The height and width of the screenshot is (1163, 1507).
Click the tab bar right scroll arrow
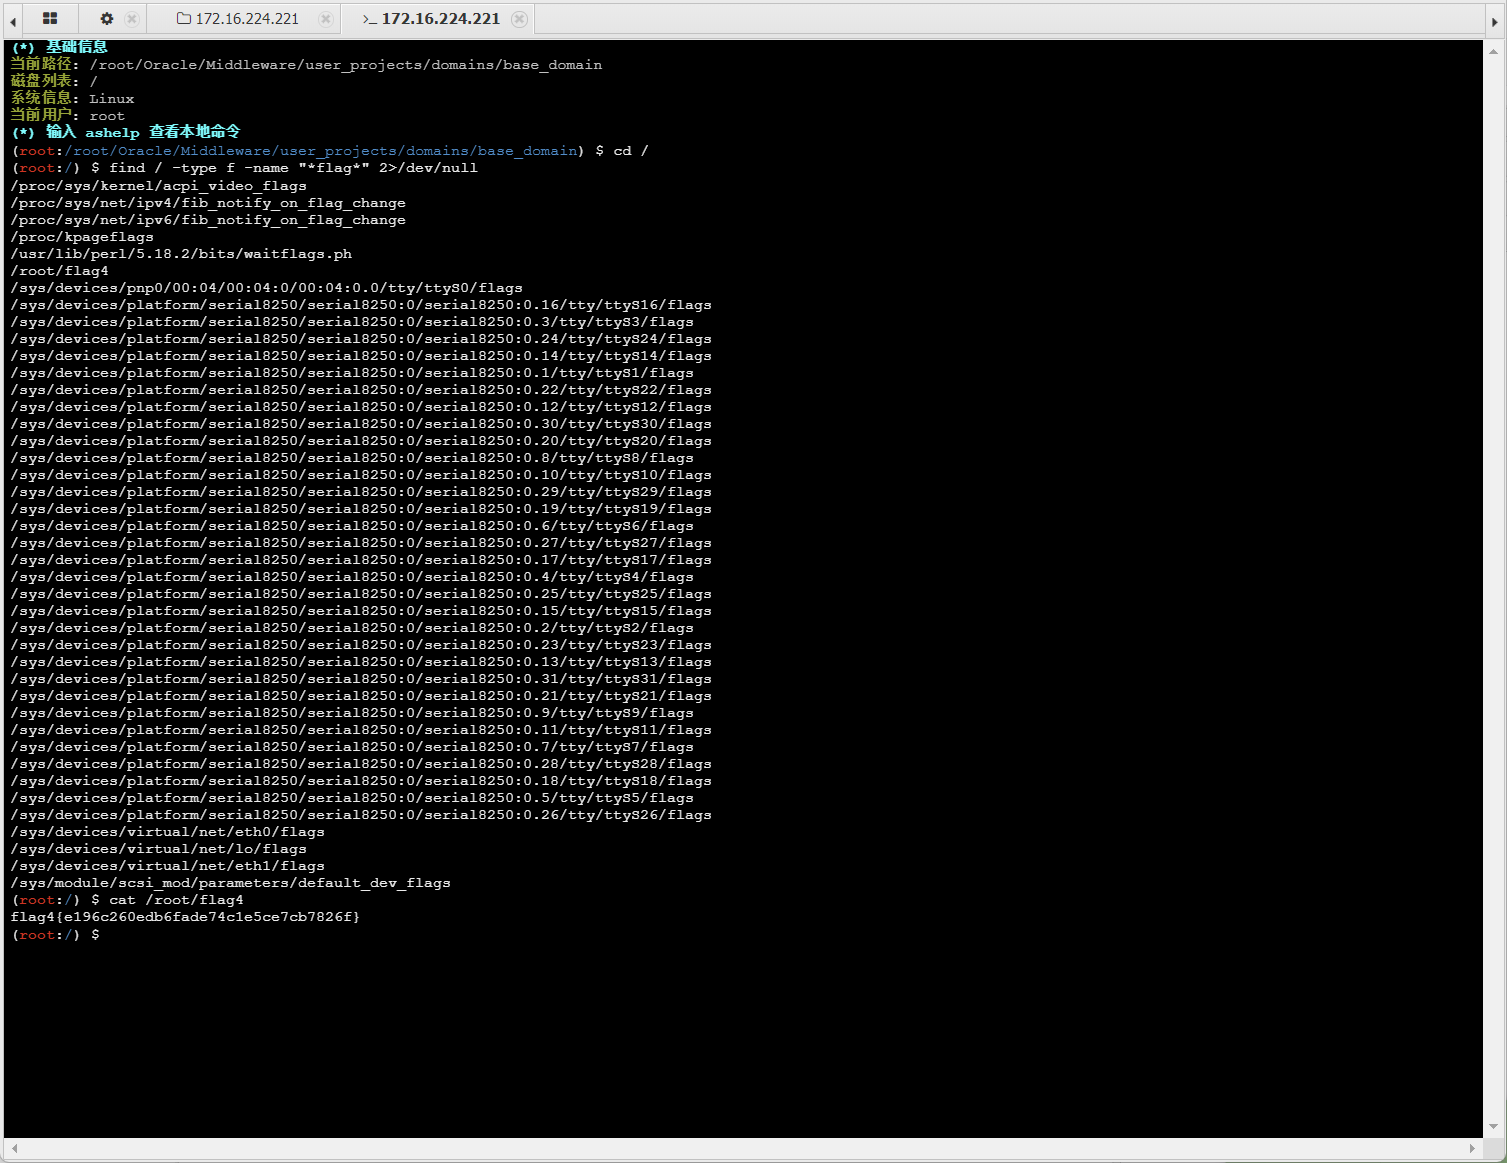click(x=1494, y=19)
